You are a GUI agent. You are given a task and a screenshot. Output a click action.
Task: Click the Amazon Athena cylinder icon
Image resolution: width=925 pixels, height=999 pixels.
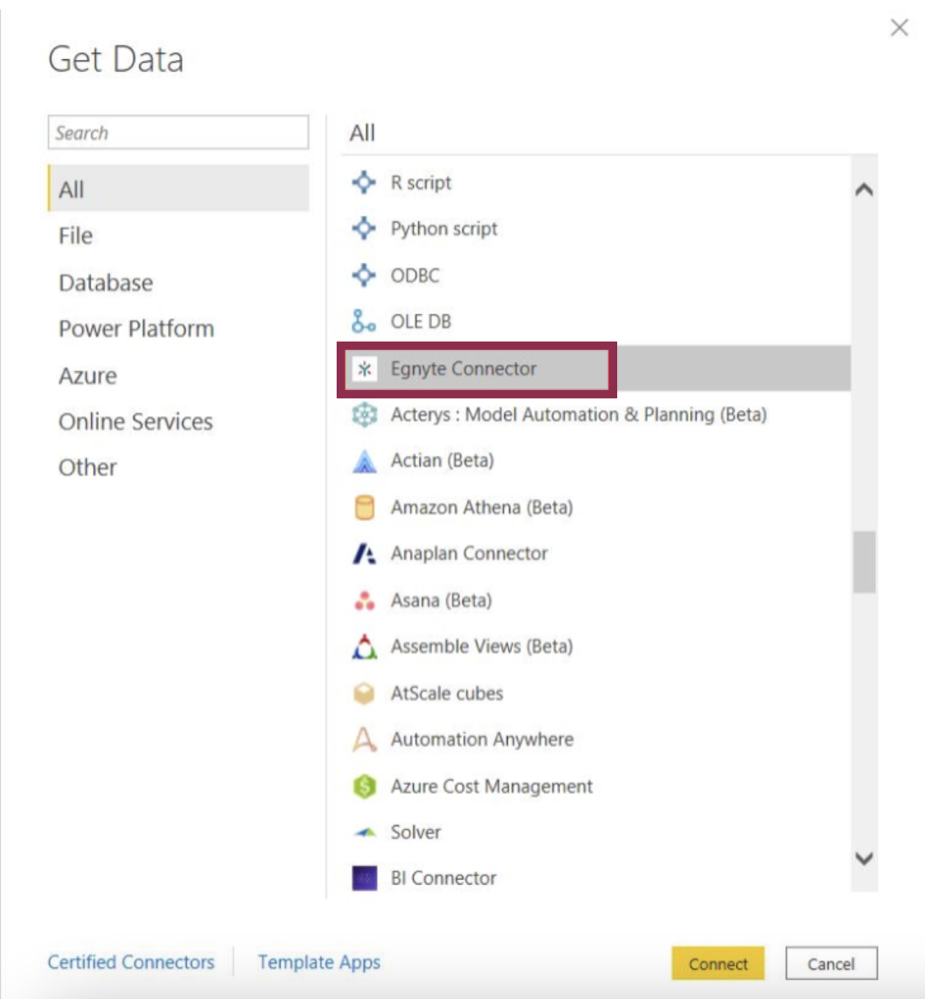(x=364, y=508)
